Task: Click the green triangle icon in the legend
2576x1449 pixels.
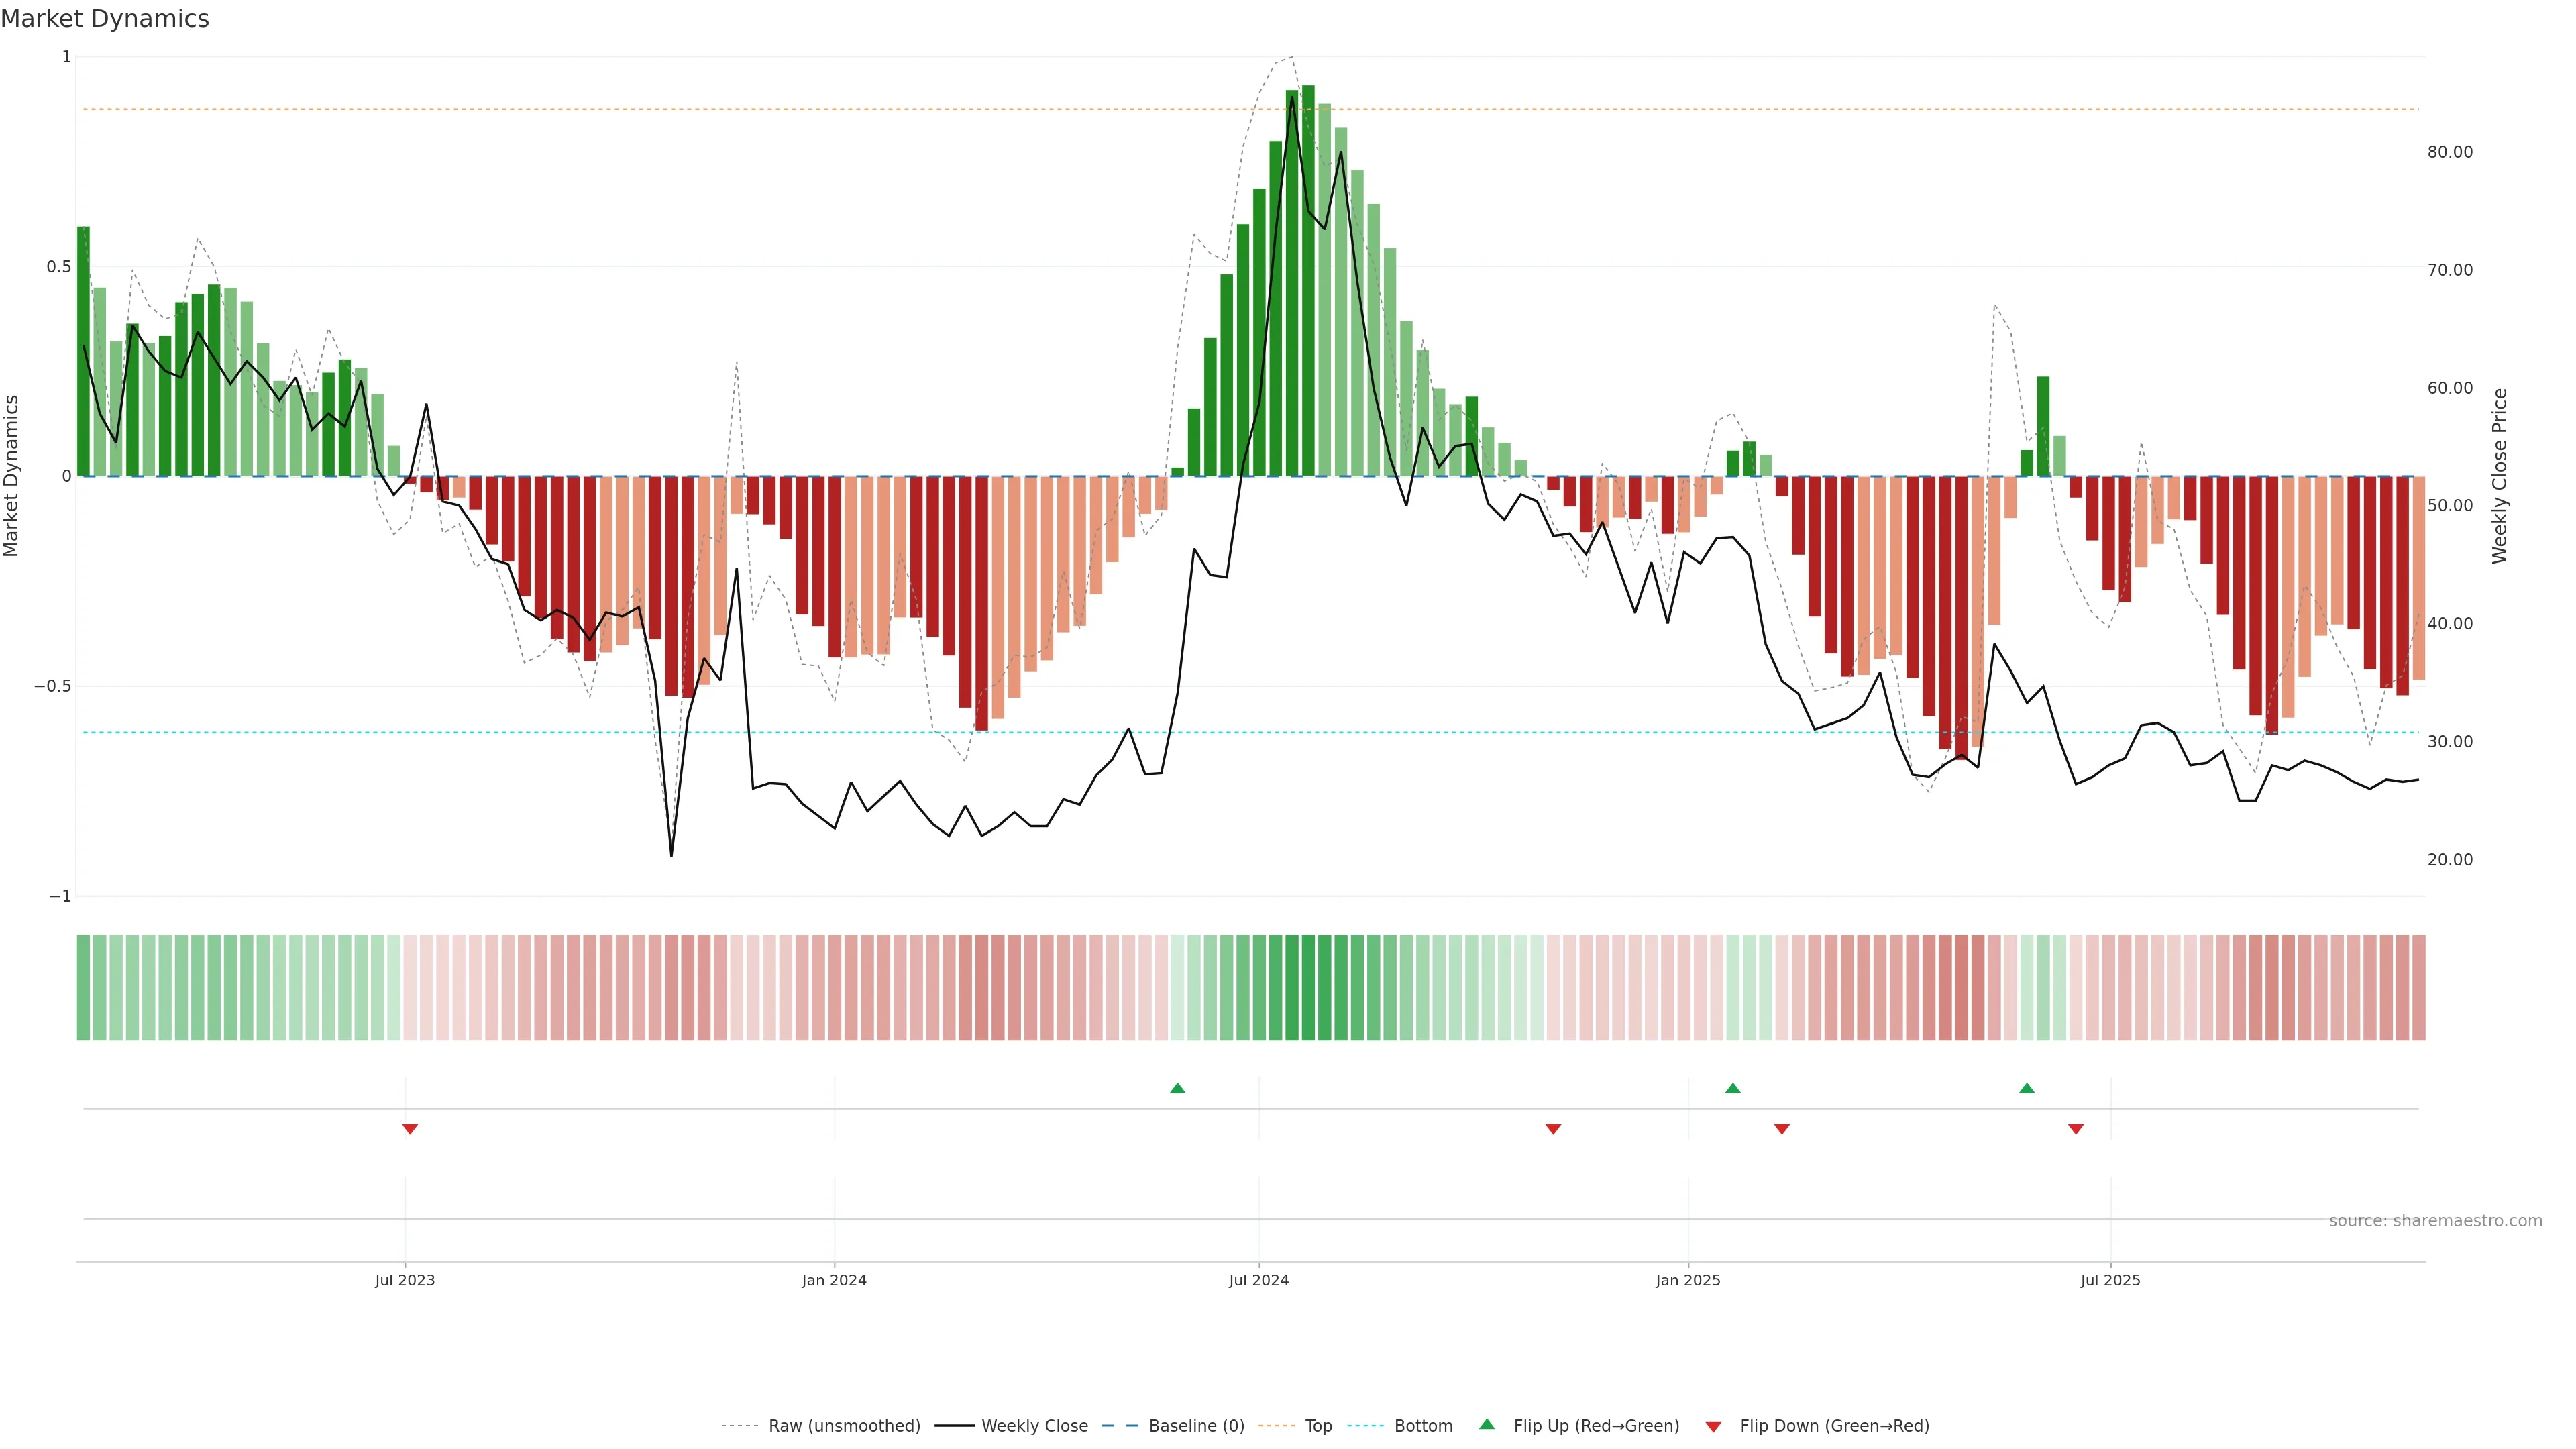Action: [1487, 1424]
